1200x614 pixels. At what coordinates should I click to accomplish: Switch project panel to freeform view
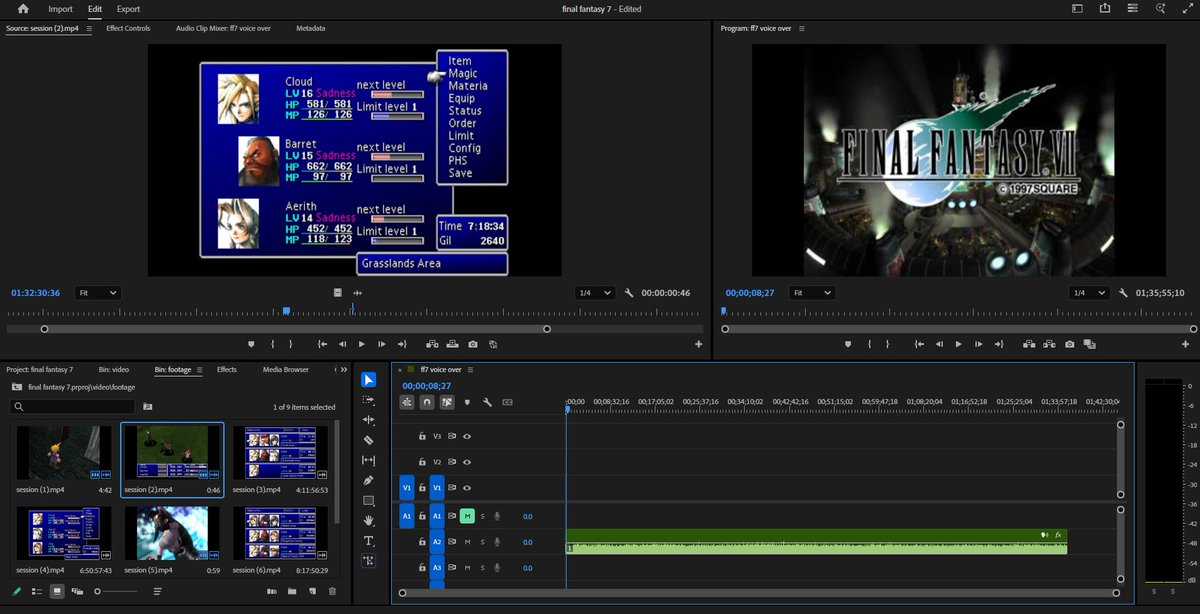coord(77,591)
